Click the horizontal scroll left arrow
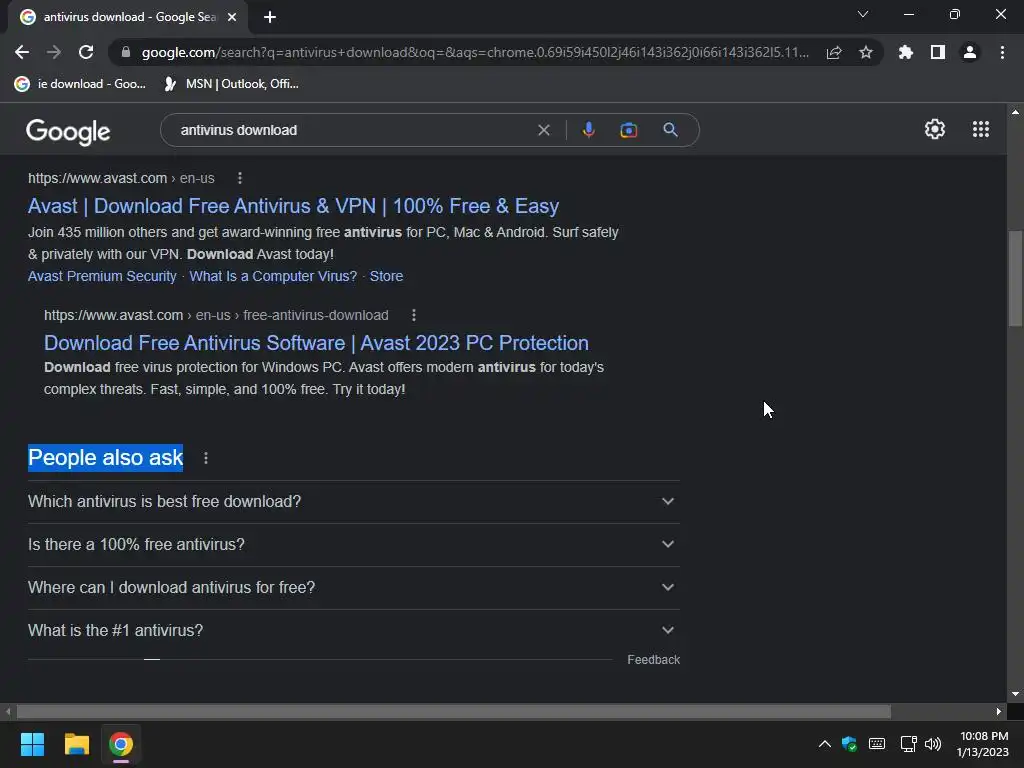This screenshot has height=768, width=1024. pyautogui.click(x=8, y=711)
